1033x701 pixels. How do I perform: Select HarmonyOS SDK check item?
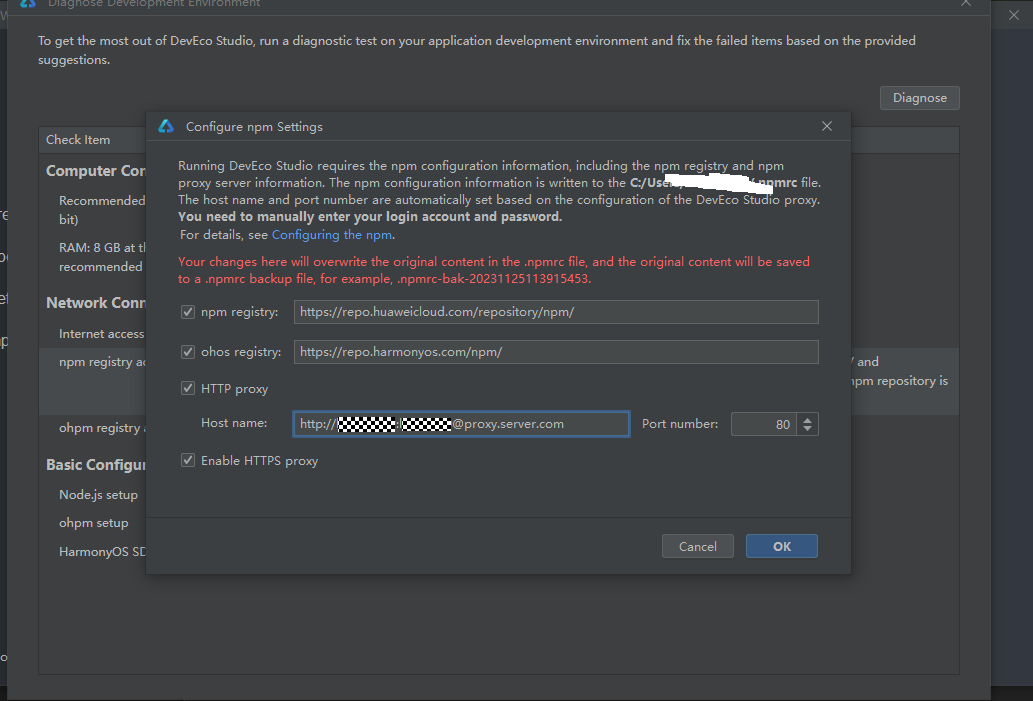[x=102, y=551]
